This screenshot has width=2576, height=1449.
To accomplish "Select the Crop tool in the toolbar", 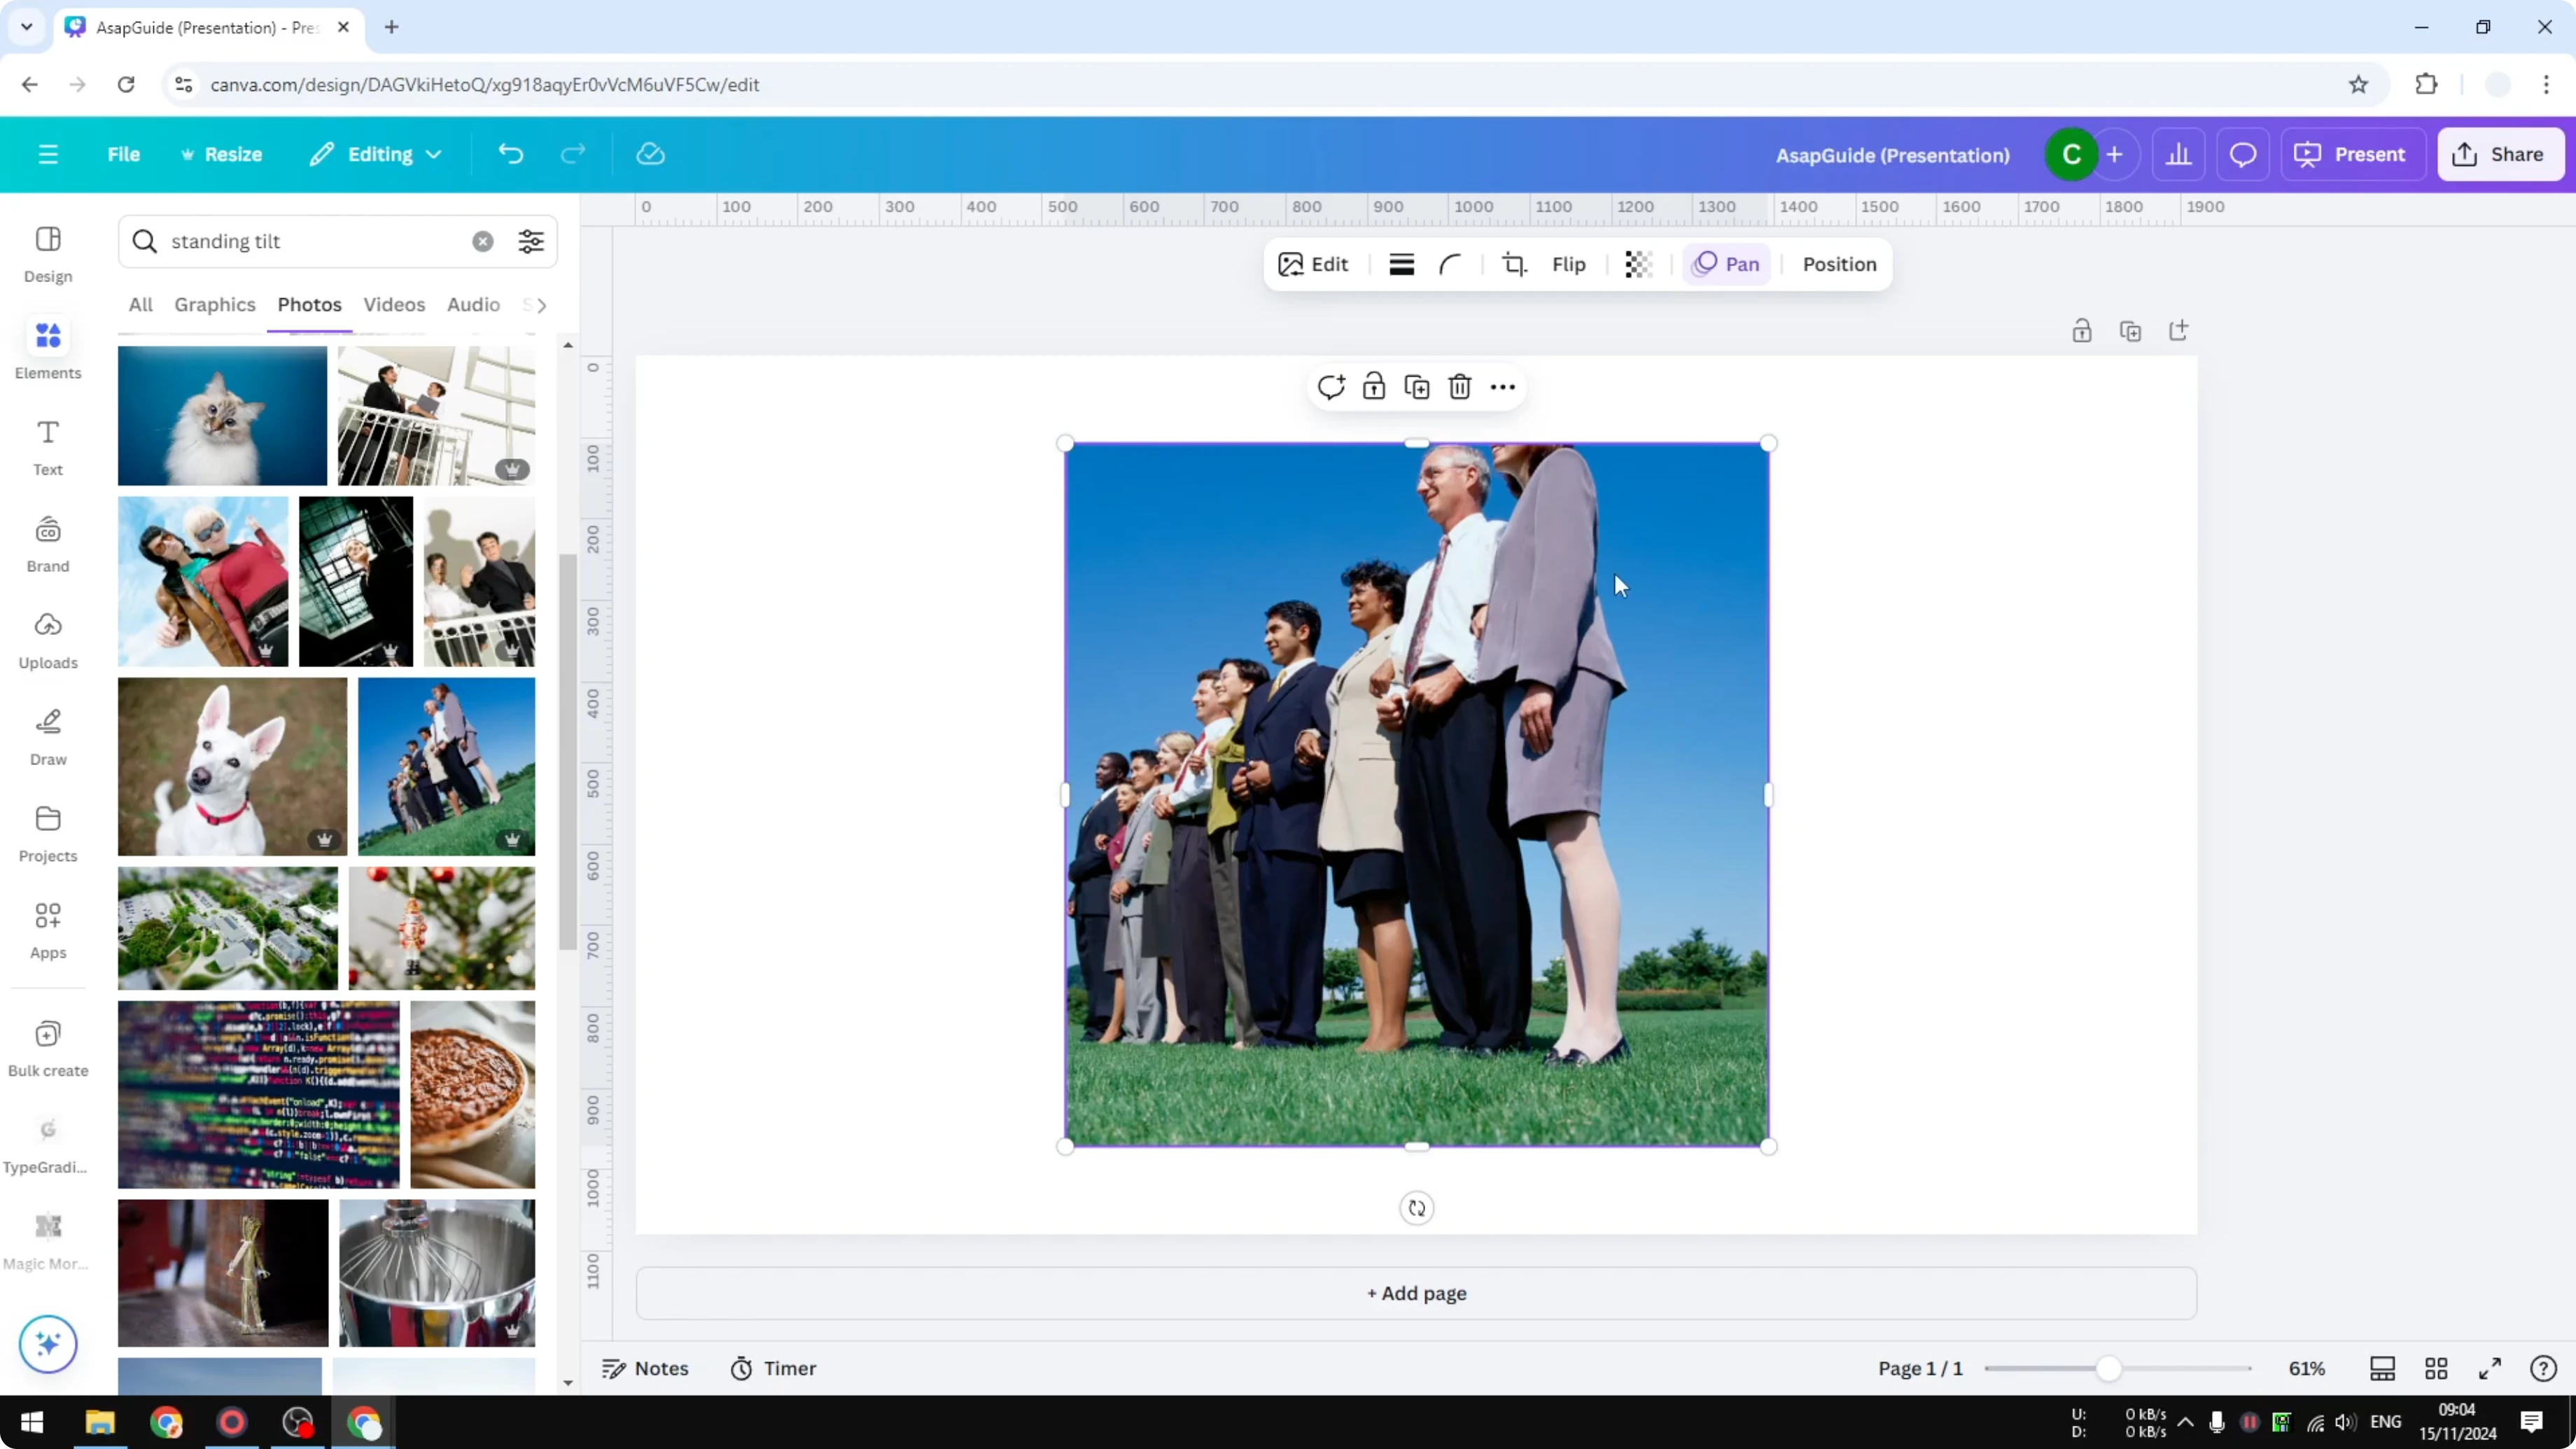I will [1514, 264].
